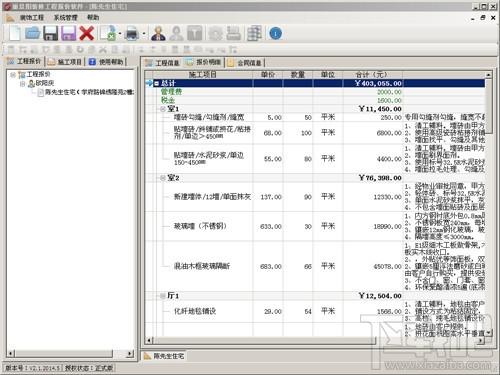Switch to the 工程报价 left panel tab
Image resolution: width=500 pixels, height=375 pixels.
click(x=24, y=61)
